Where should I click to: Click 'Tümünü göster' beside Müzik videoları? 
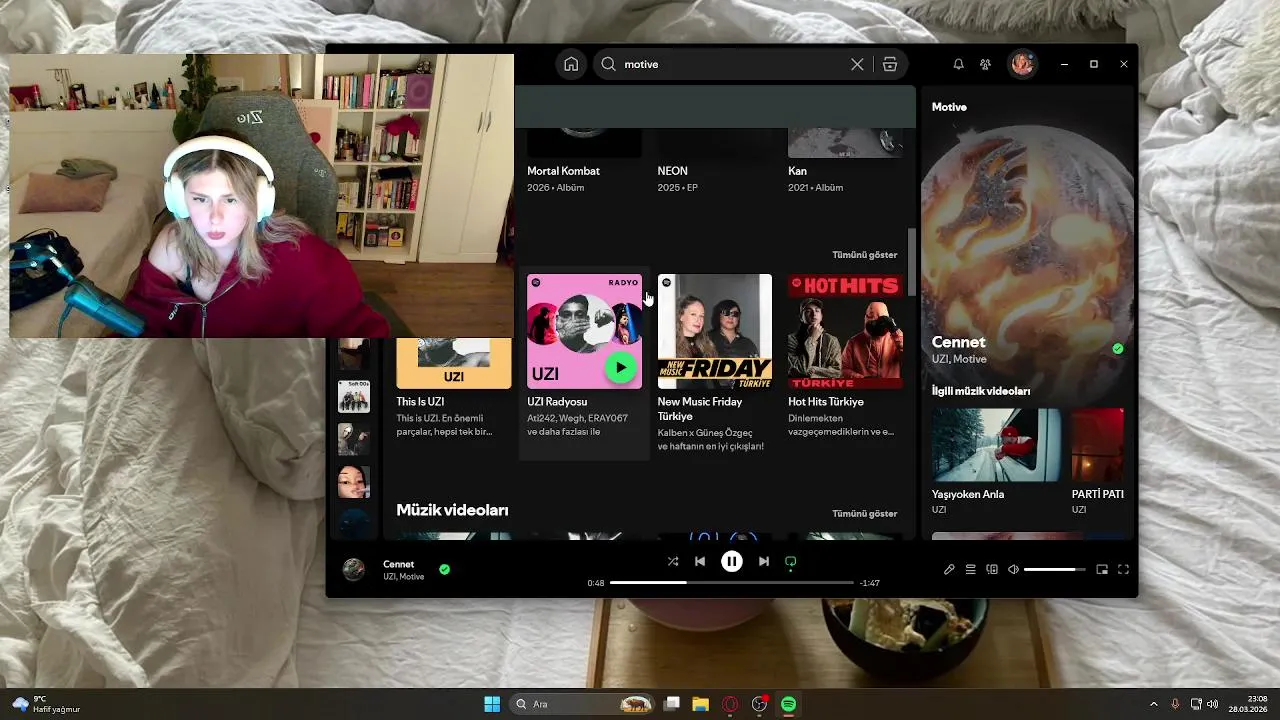[x=864, y=514]
